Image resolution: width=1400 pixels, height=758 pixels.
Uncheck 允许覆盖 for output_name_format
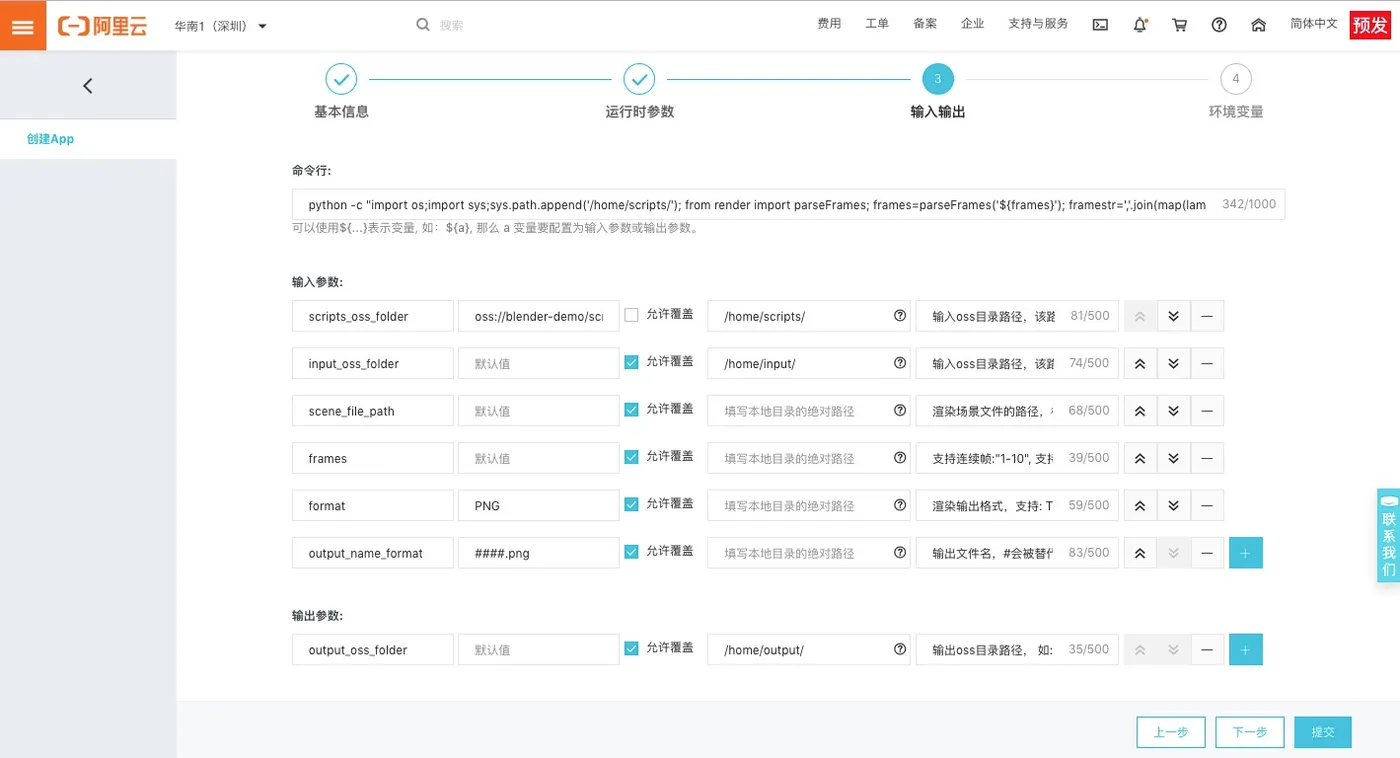(631, 552)
